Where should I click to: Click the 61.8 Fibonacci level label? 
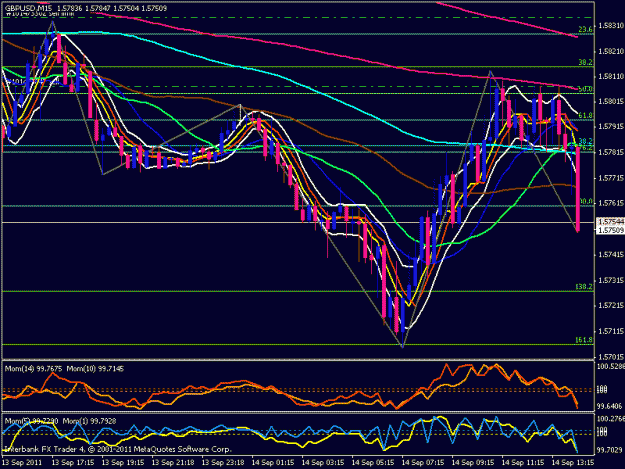[x=585, y=116]
